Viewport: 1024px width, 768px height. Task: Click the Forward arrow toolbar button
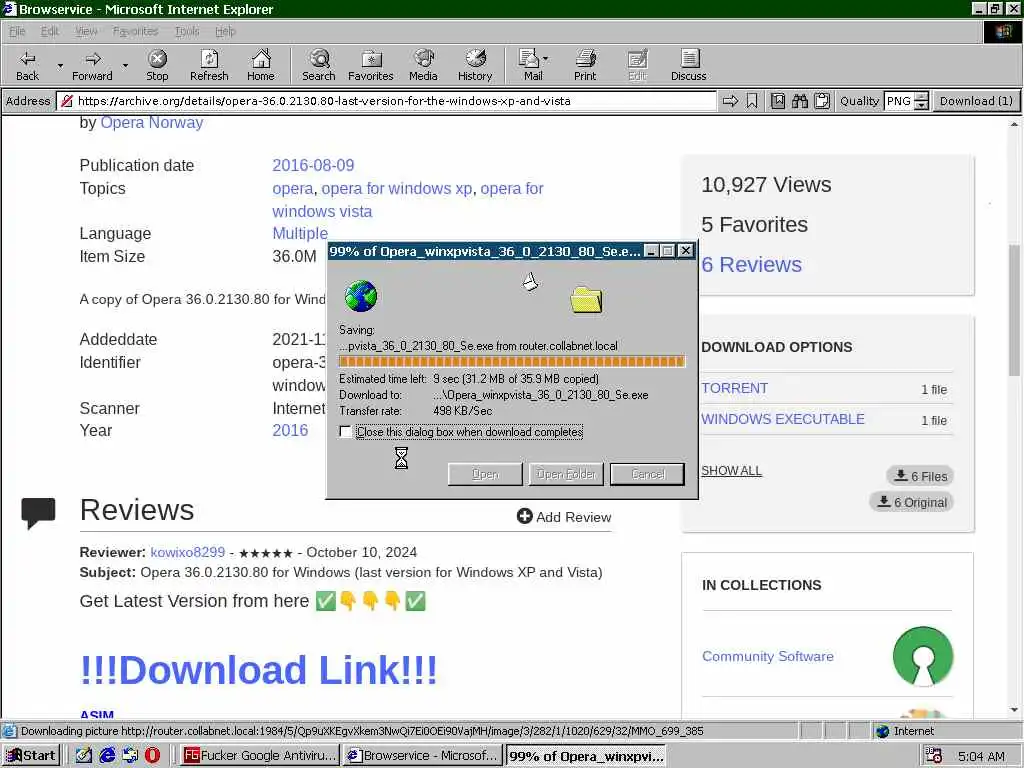[x=92, y=65]
